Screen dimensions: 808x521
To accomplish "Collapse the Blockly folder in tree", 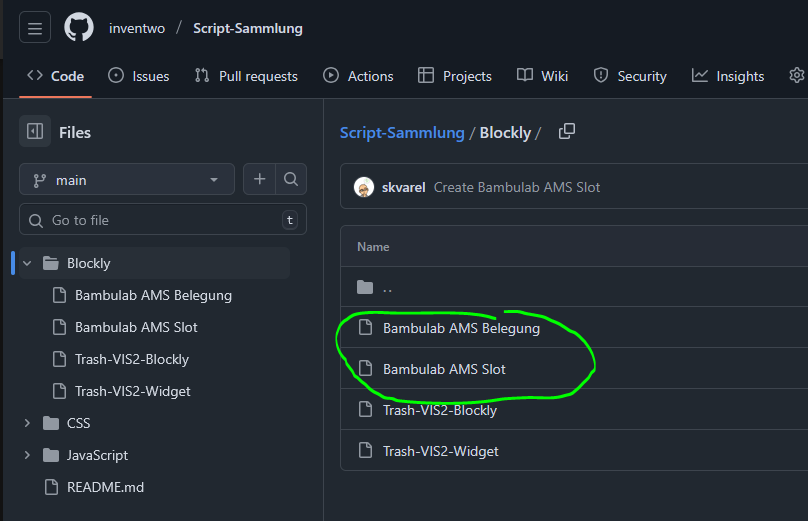I will coord(27,263).
